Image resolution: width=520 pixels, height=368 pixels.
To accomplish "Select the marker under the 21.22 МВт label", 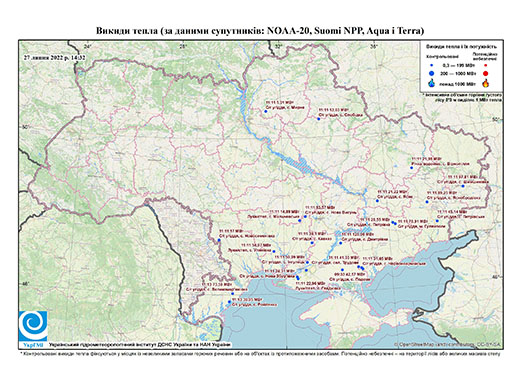I will coord(377,201).
